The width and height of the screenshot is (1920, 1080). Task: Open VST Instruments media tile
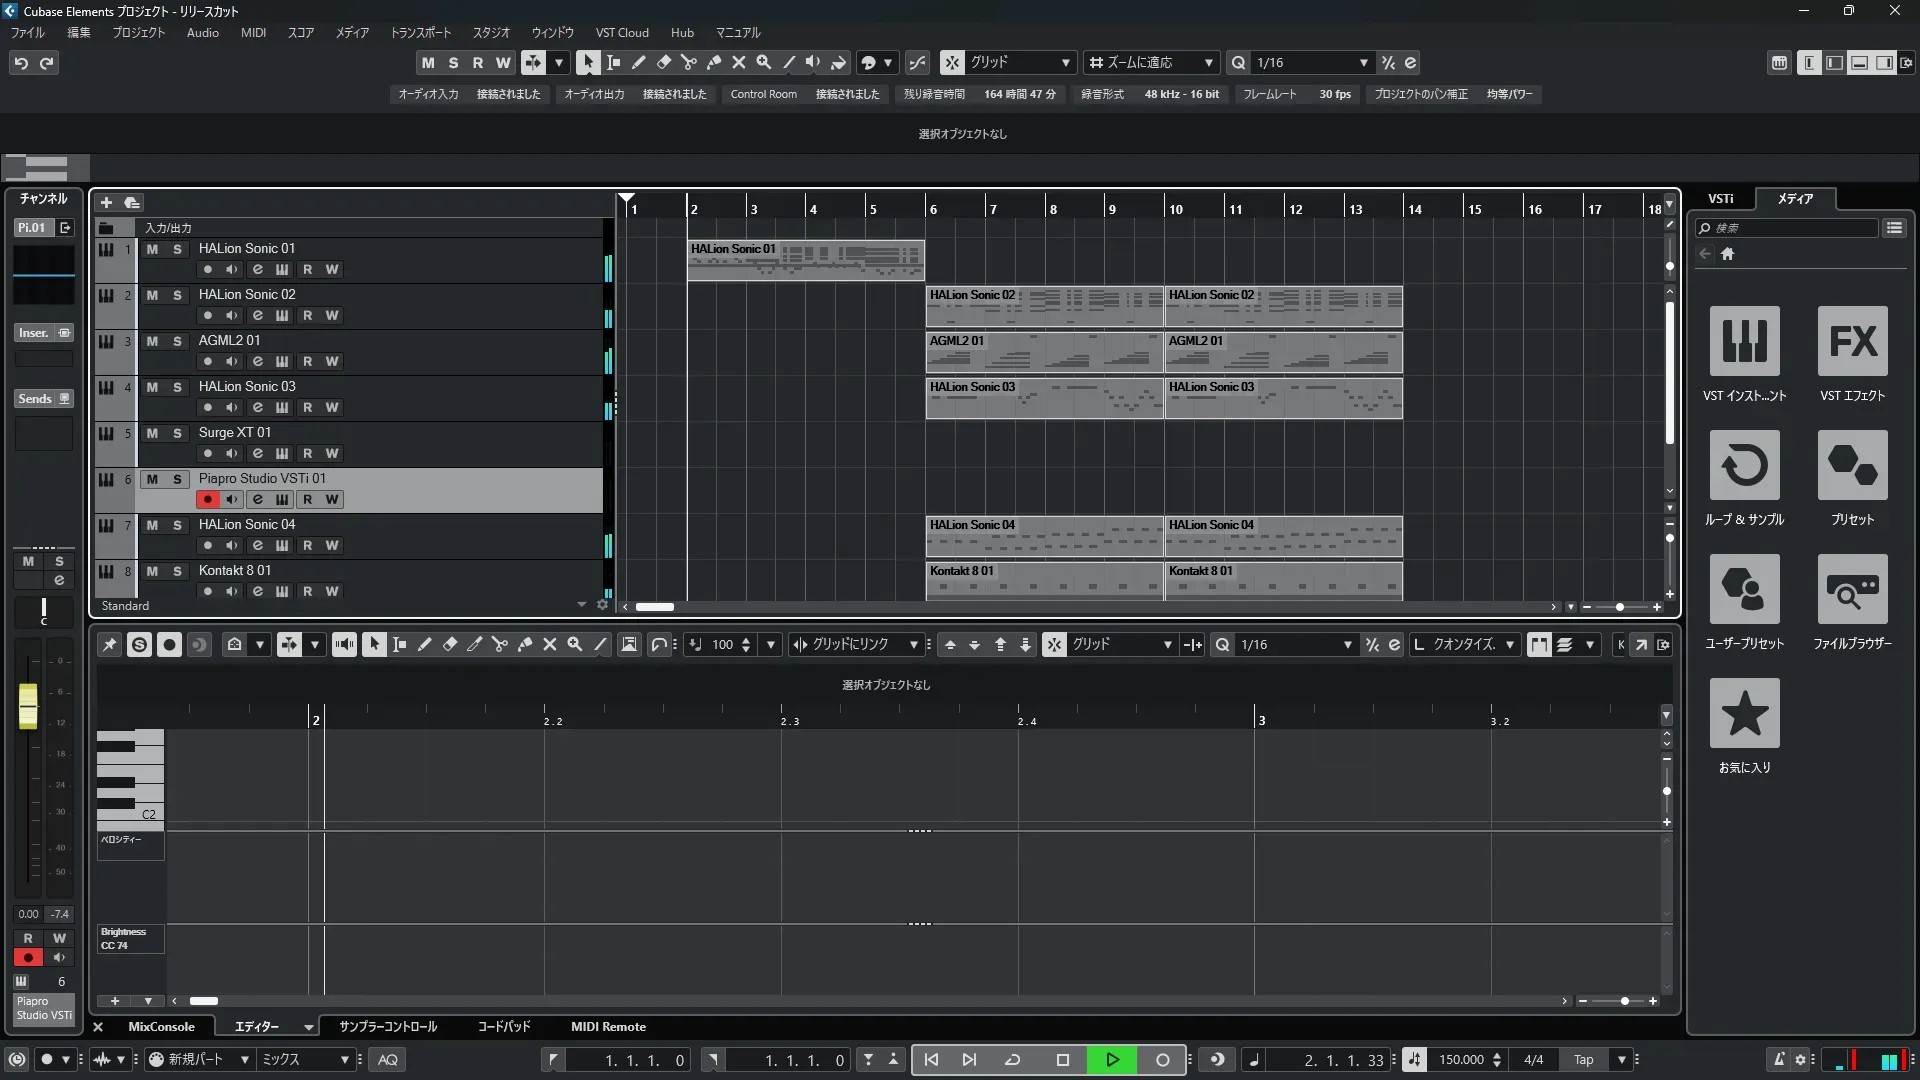coord(1744,341)
